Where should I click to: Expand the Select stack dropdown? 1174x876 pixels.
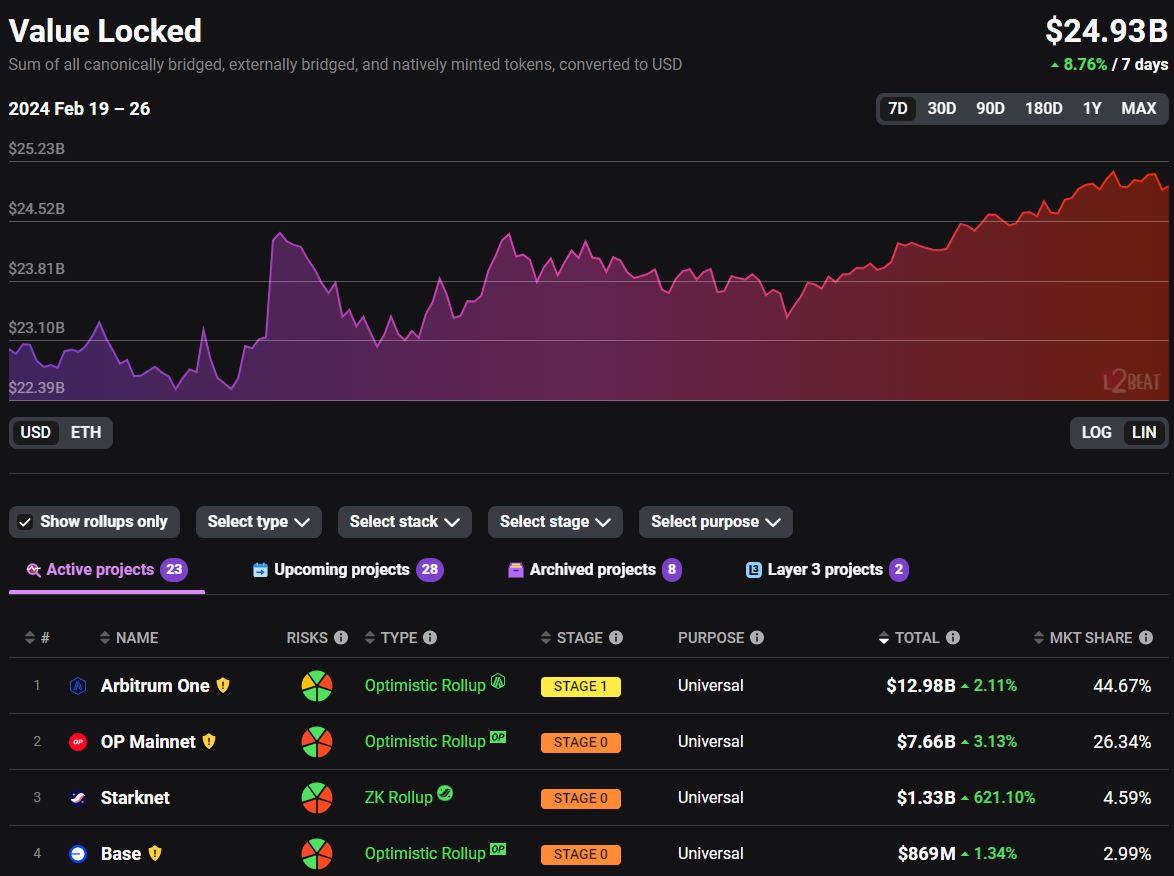(x=404, y=522)
